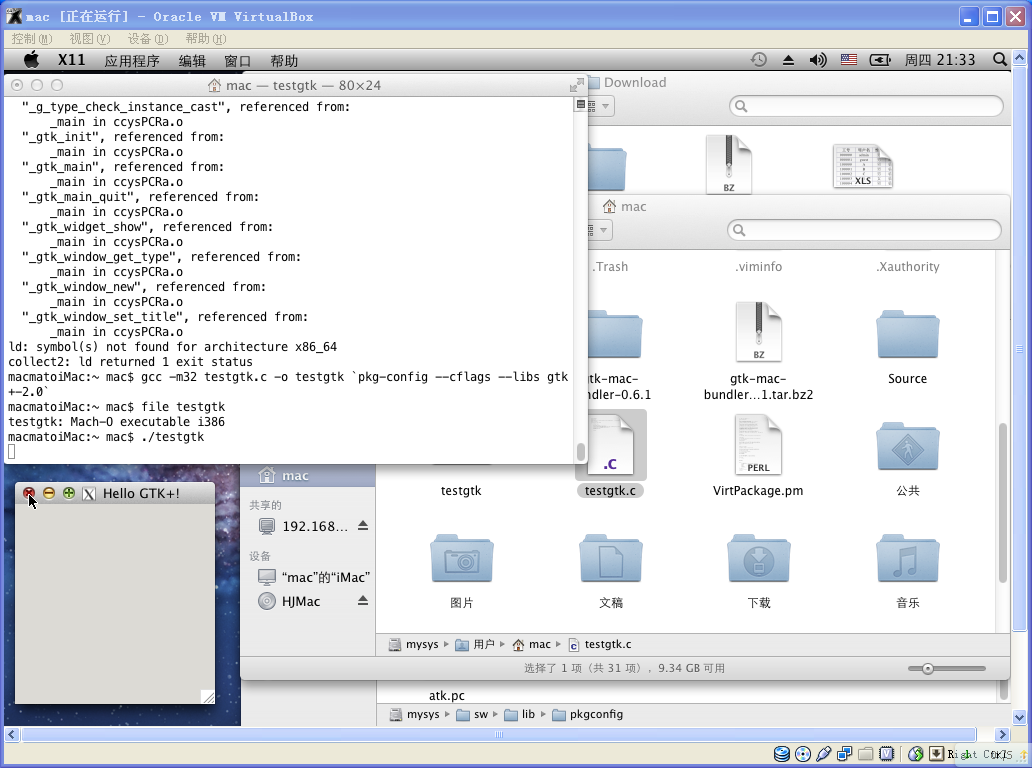Open the 应用程序 menu in X11
This screenshot has height=768, width=1032.
point(132,60)
